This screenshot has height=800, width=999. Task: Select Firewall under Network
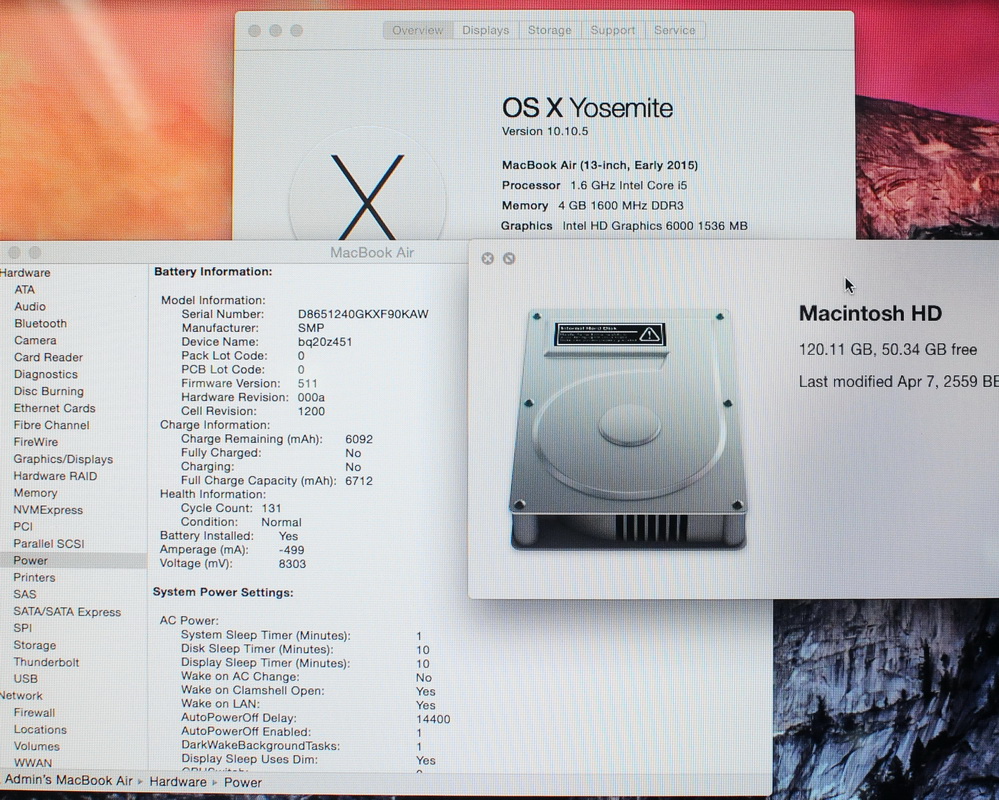click(x=34, y=713)
